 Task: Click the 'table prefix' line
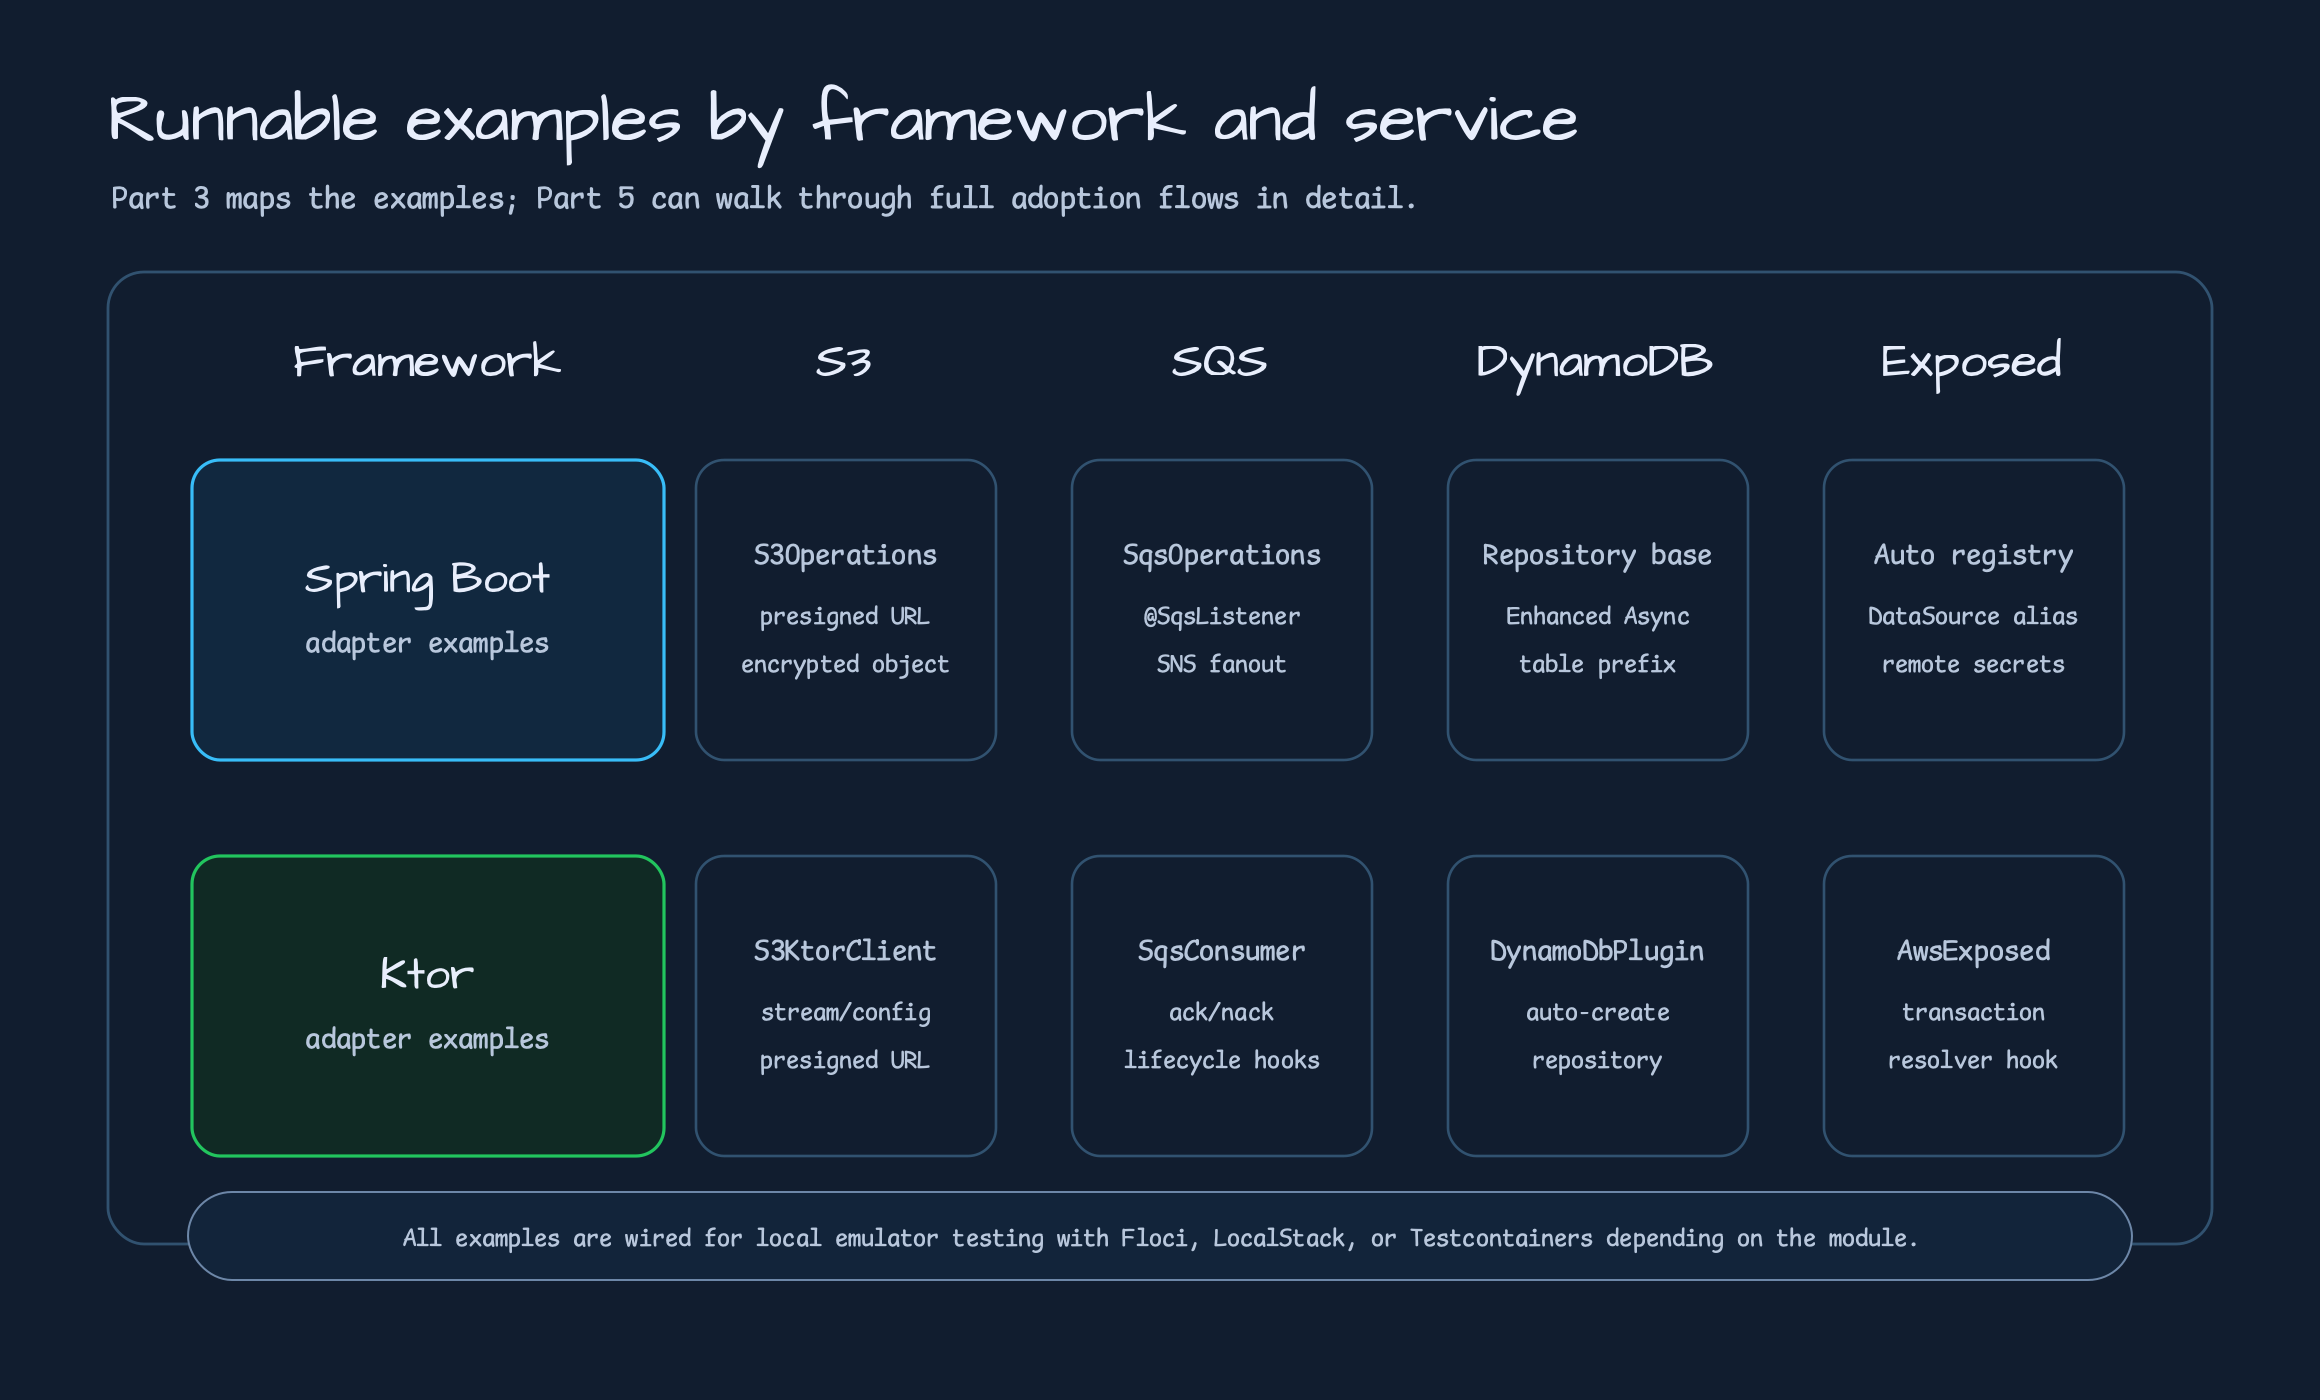[x=1597, y=664]
